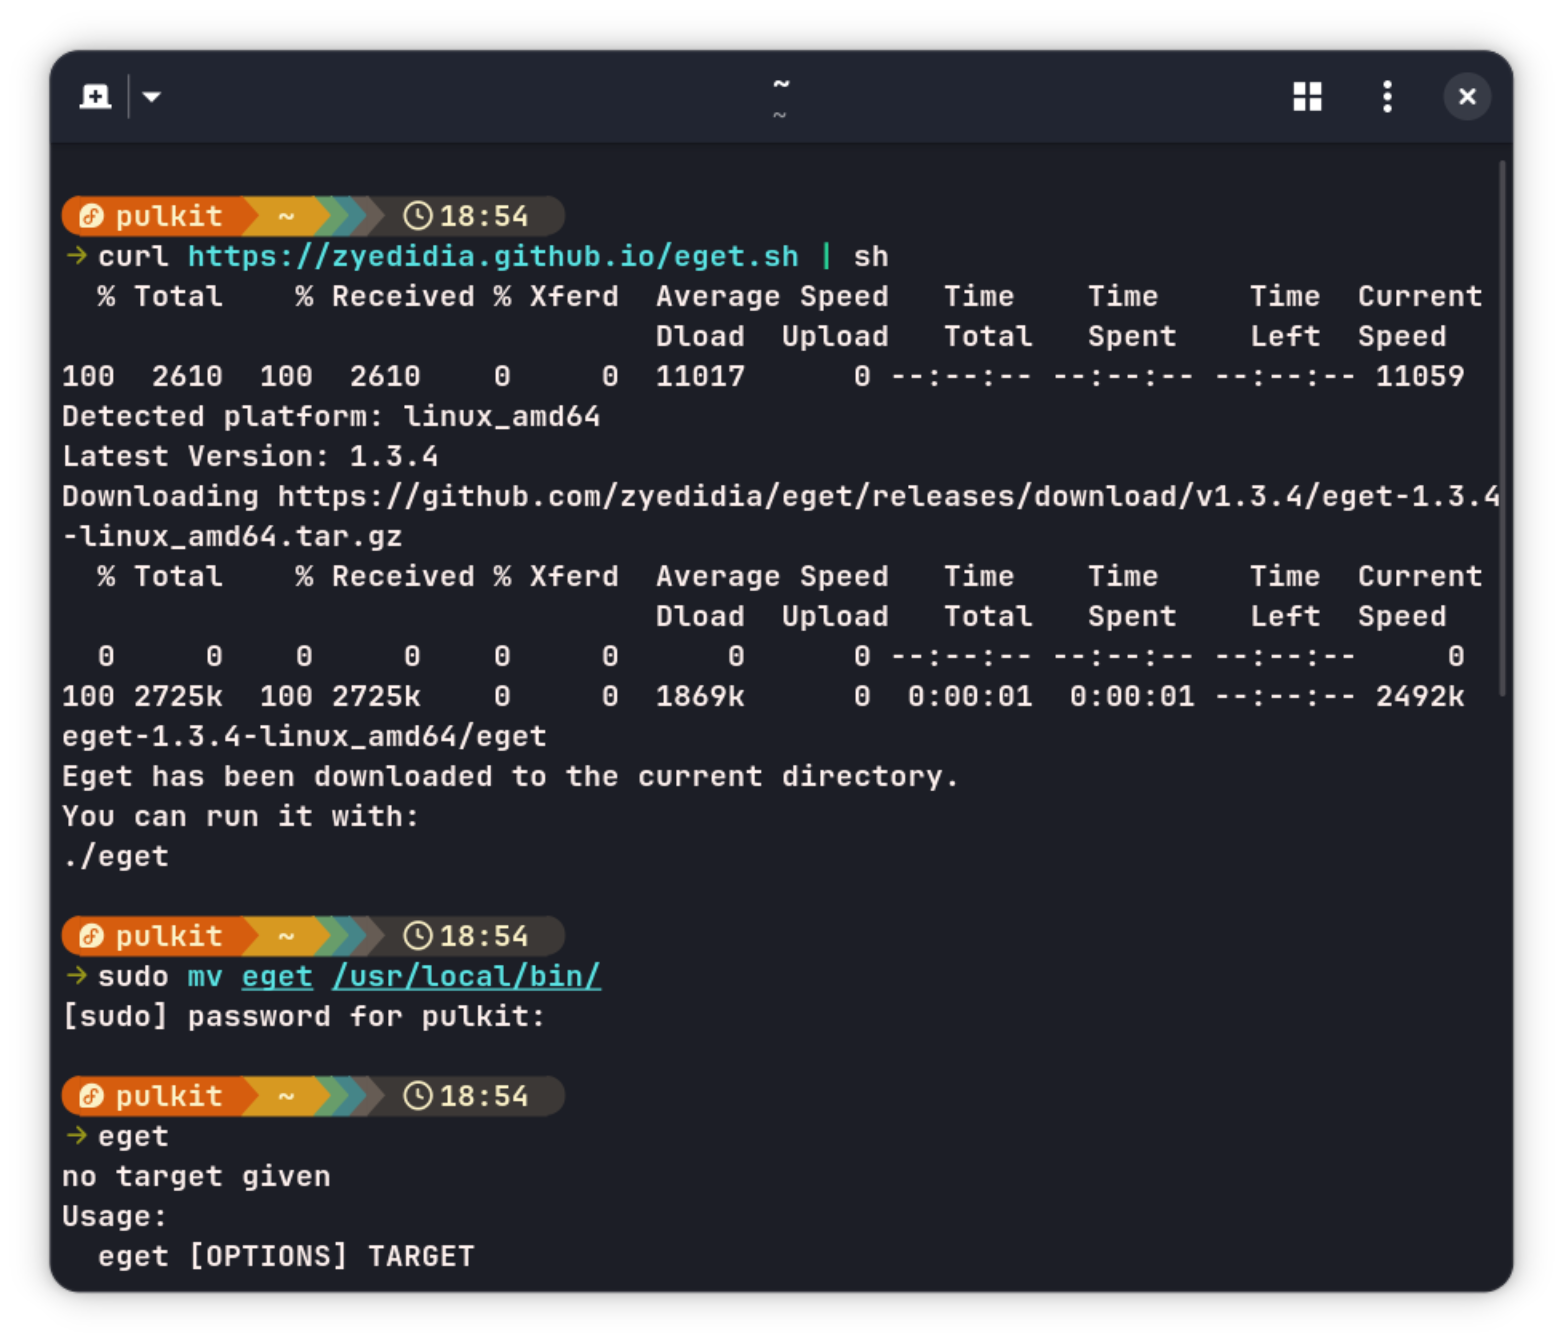Close the terminal window

(x=1467, y=97)
